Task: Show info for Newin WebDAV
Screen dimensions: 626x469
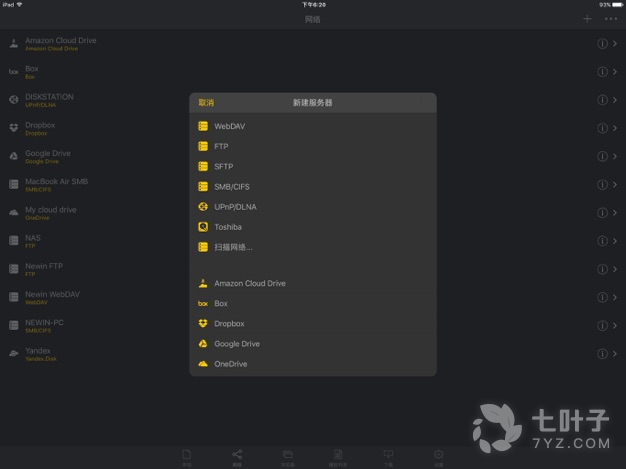Action: pos(602,297)
